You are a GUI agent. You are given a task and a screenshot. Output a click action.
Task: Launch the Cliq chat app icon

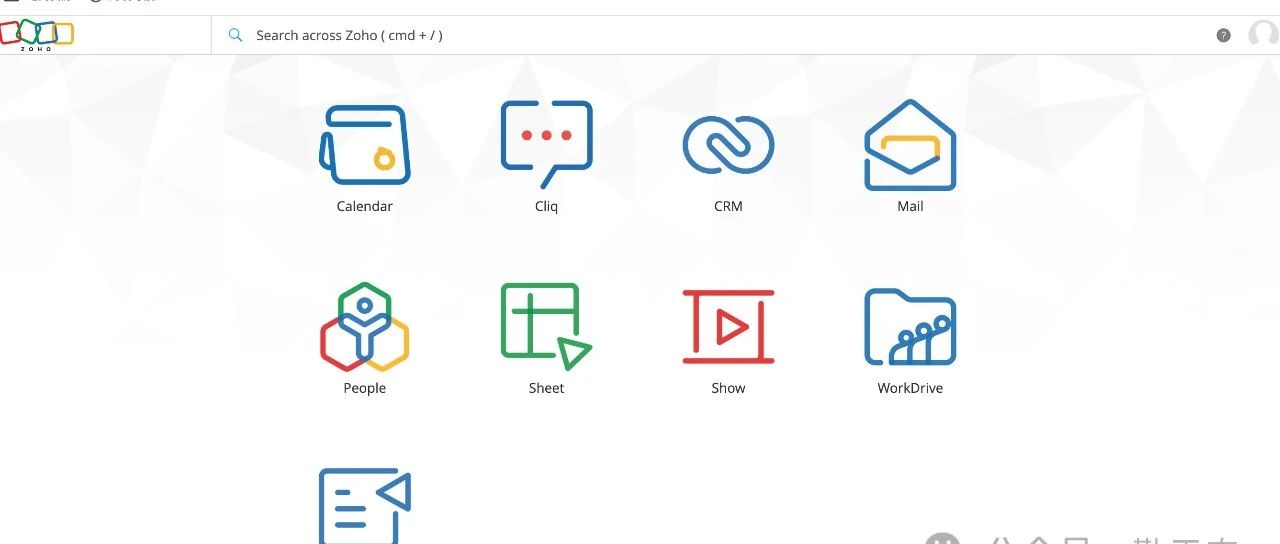[546, 144]
